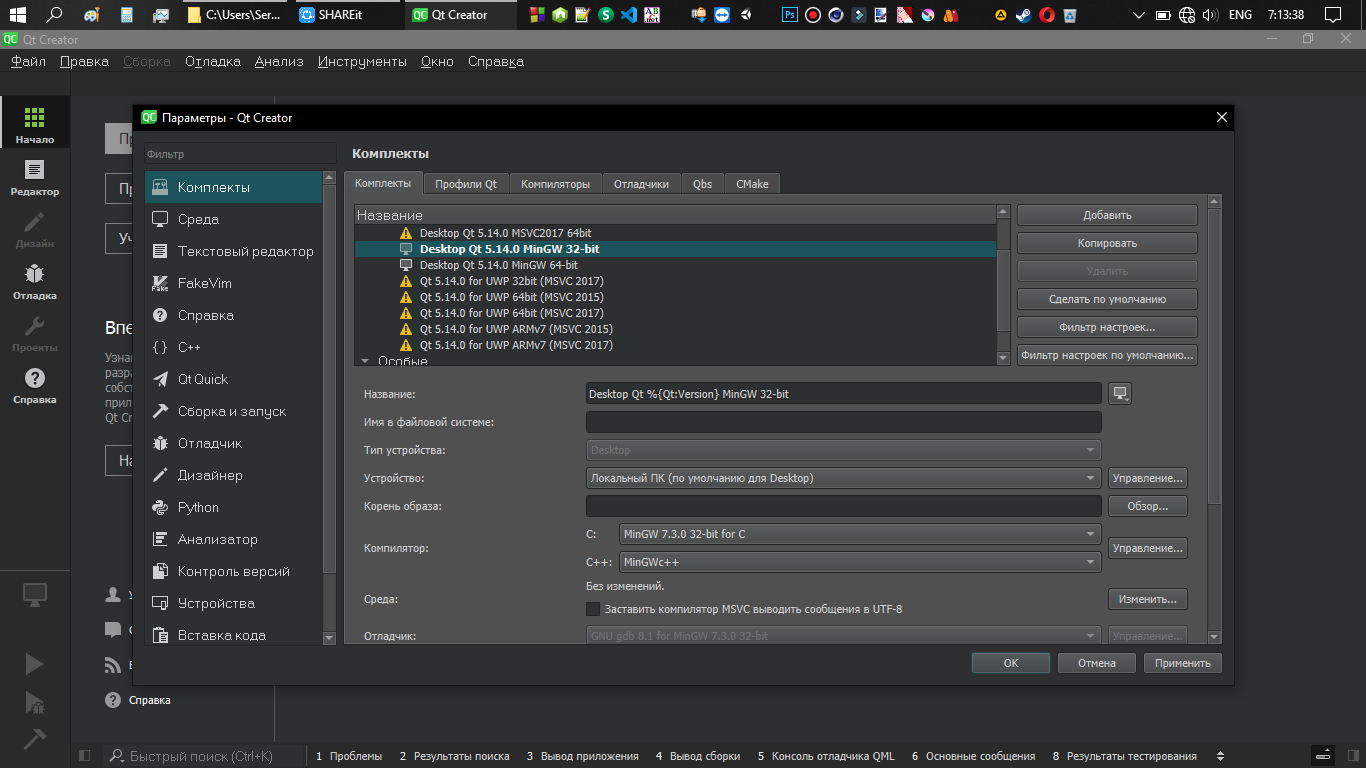Click the build hammer icon

[x=34, y=739]
